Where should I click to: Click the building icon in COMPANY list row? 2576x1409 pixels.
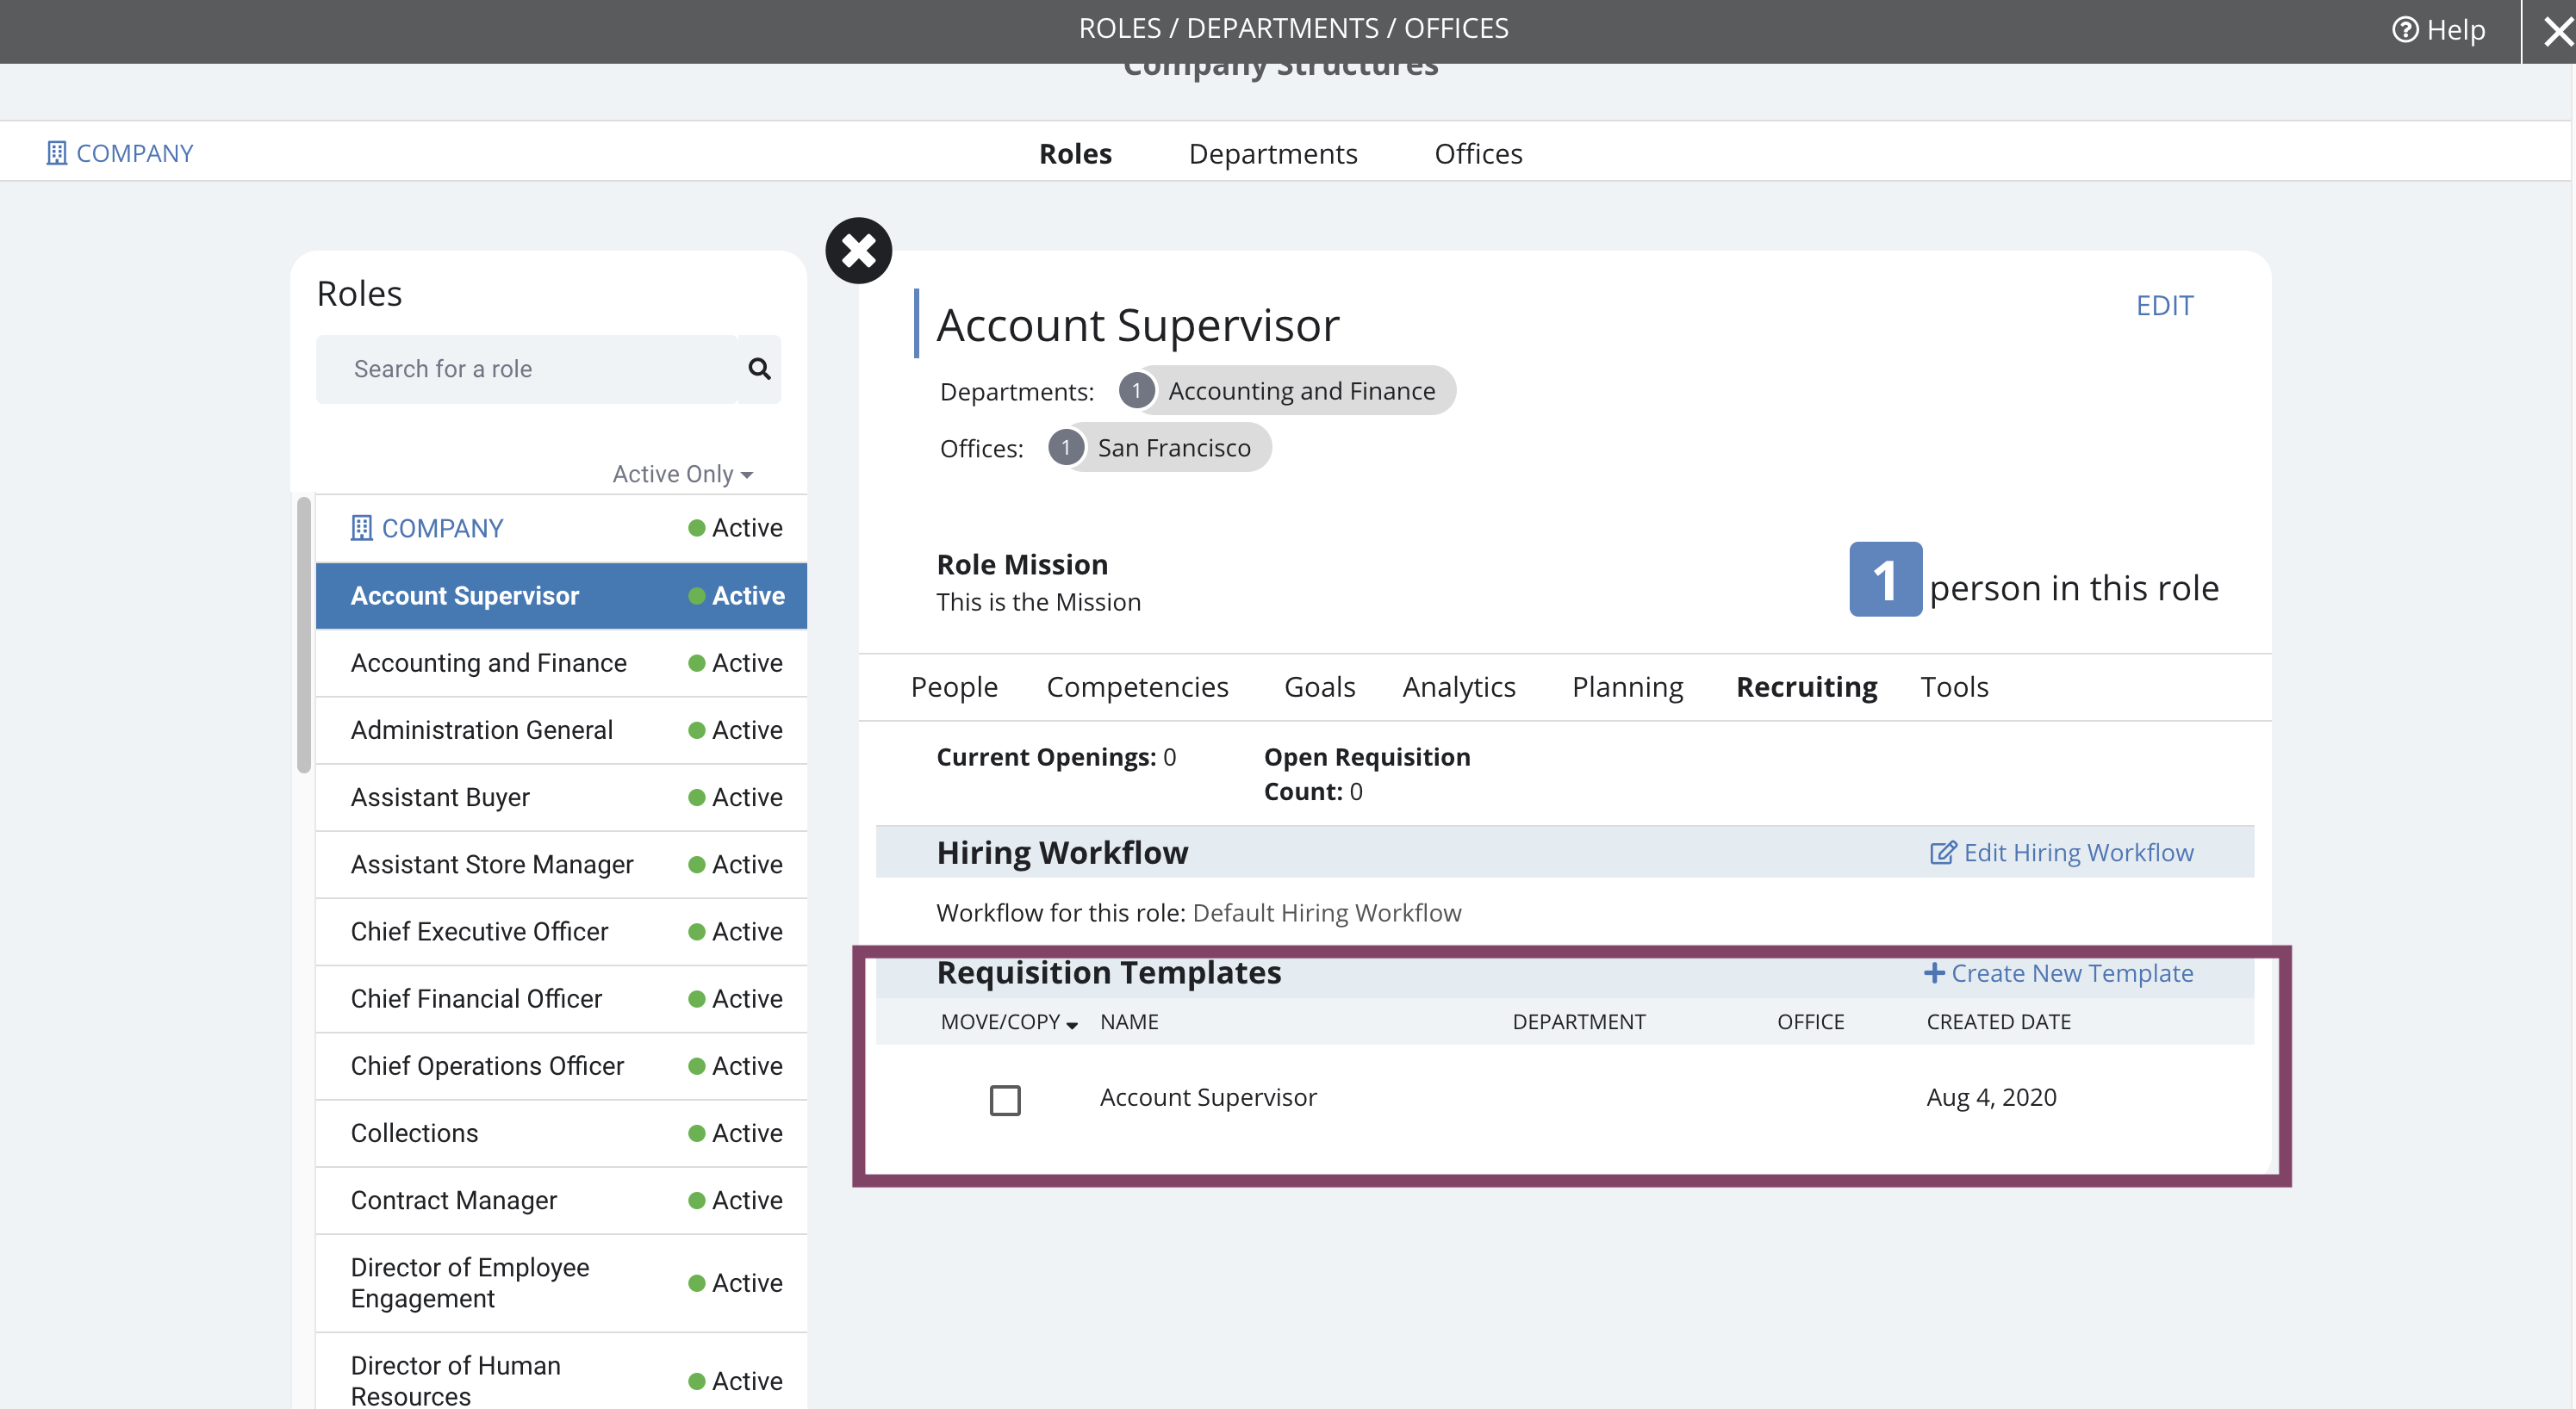[361, 527]
